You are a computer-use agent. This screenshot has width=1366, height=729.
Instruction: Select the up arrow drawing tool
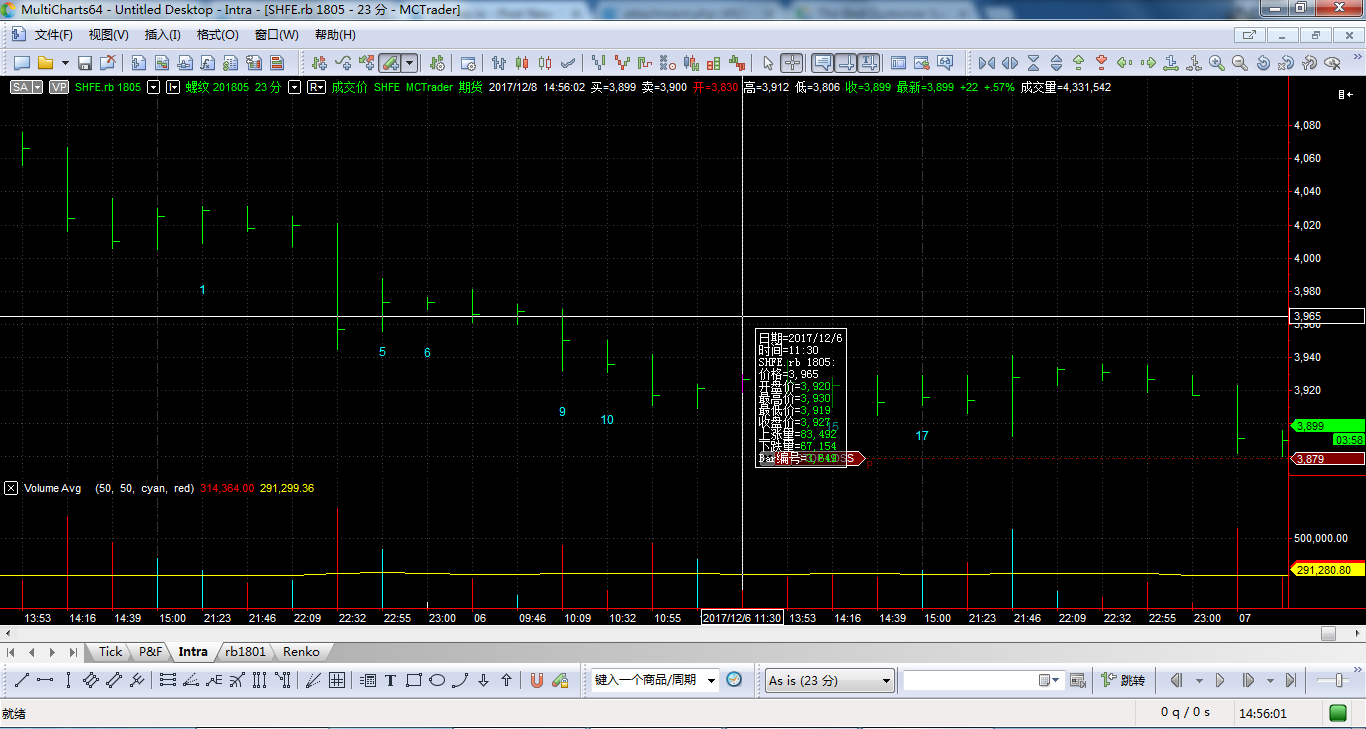tap(507, 681)
